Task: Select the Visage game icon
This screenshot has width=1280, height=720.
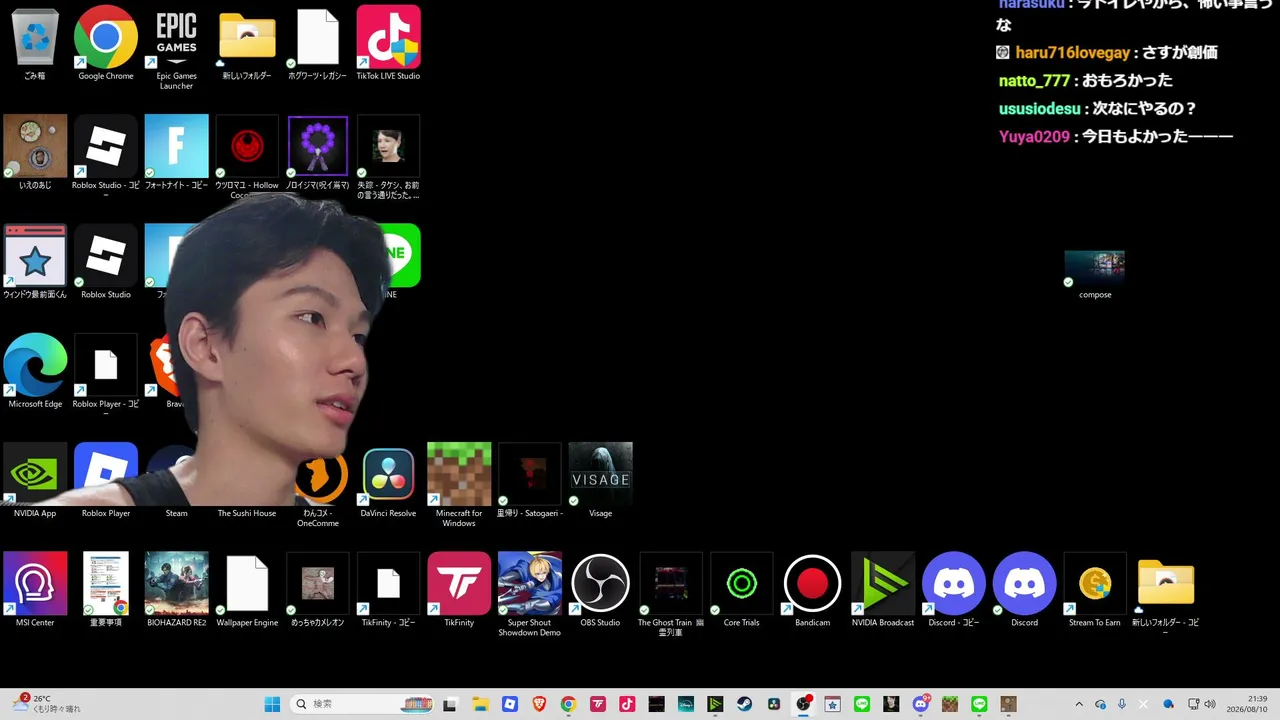Action: 600,480
